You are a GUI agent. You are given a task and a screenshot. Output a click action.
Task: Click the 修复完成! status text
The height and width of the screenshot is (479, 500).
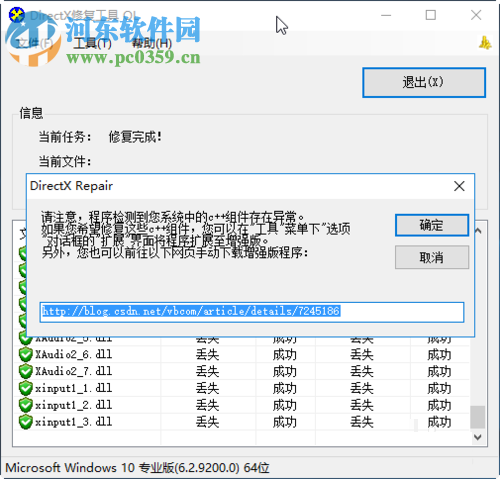coord(135,137)
